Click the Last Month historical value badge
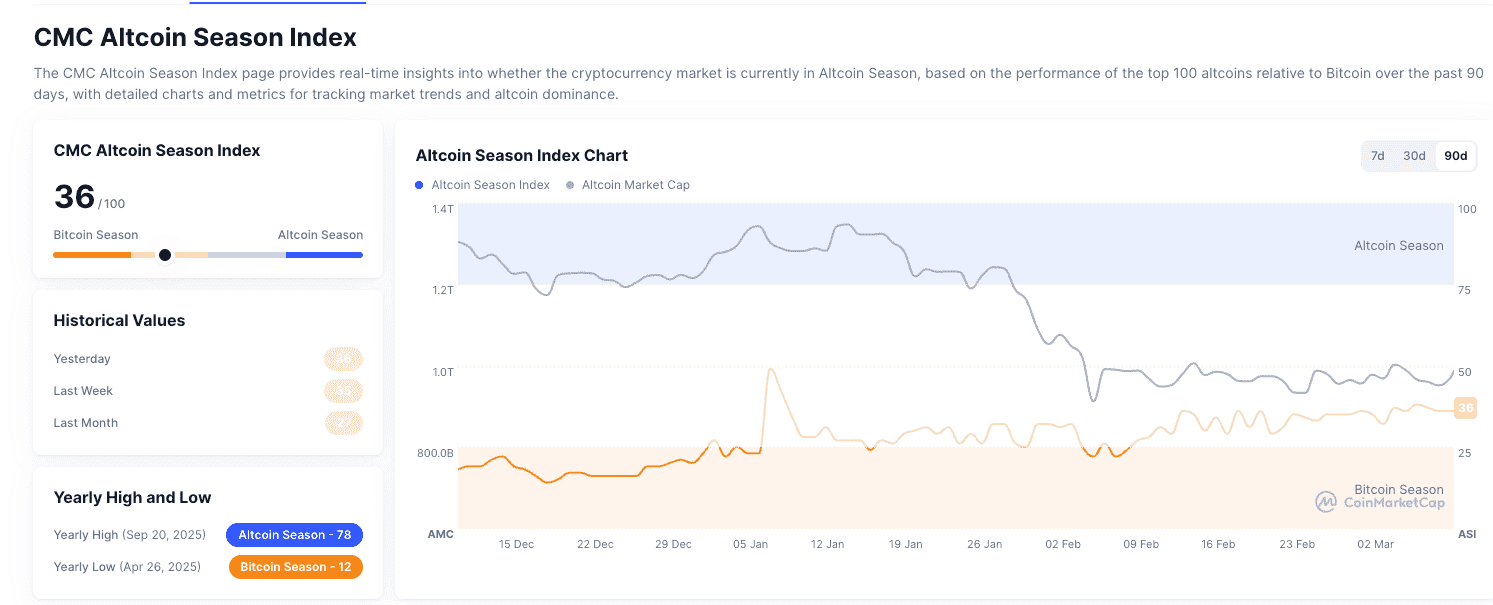 tap(343, 423)
